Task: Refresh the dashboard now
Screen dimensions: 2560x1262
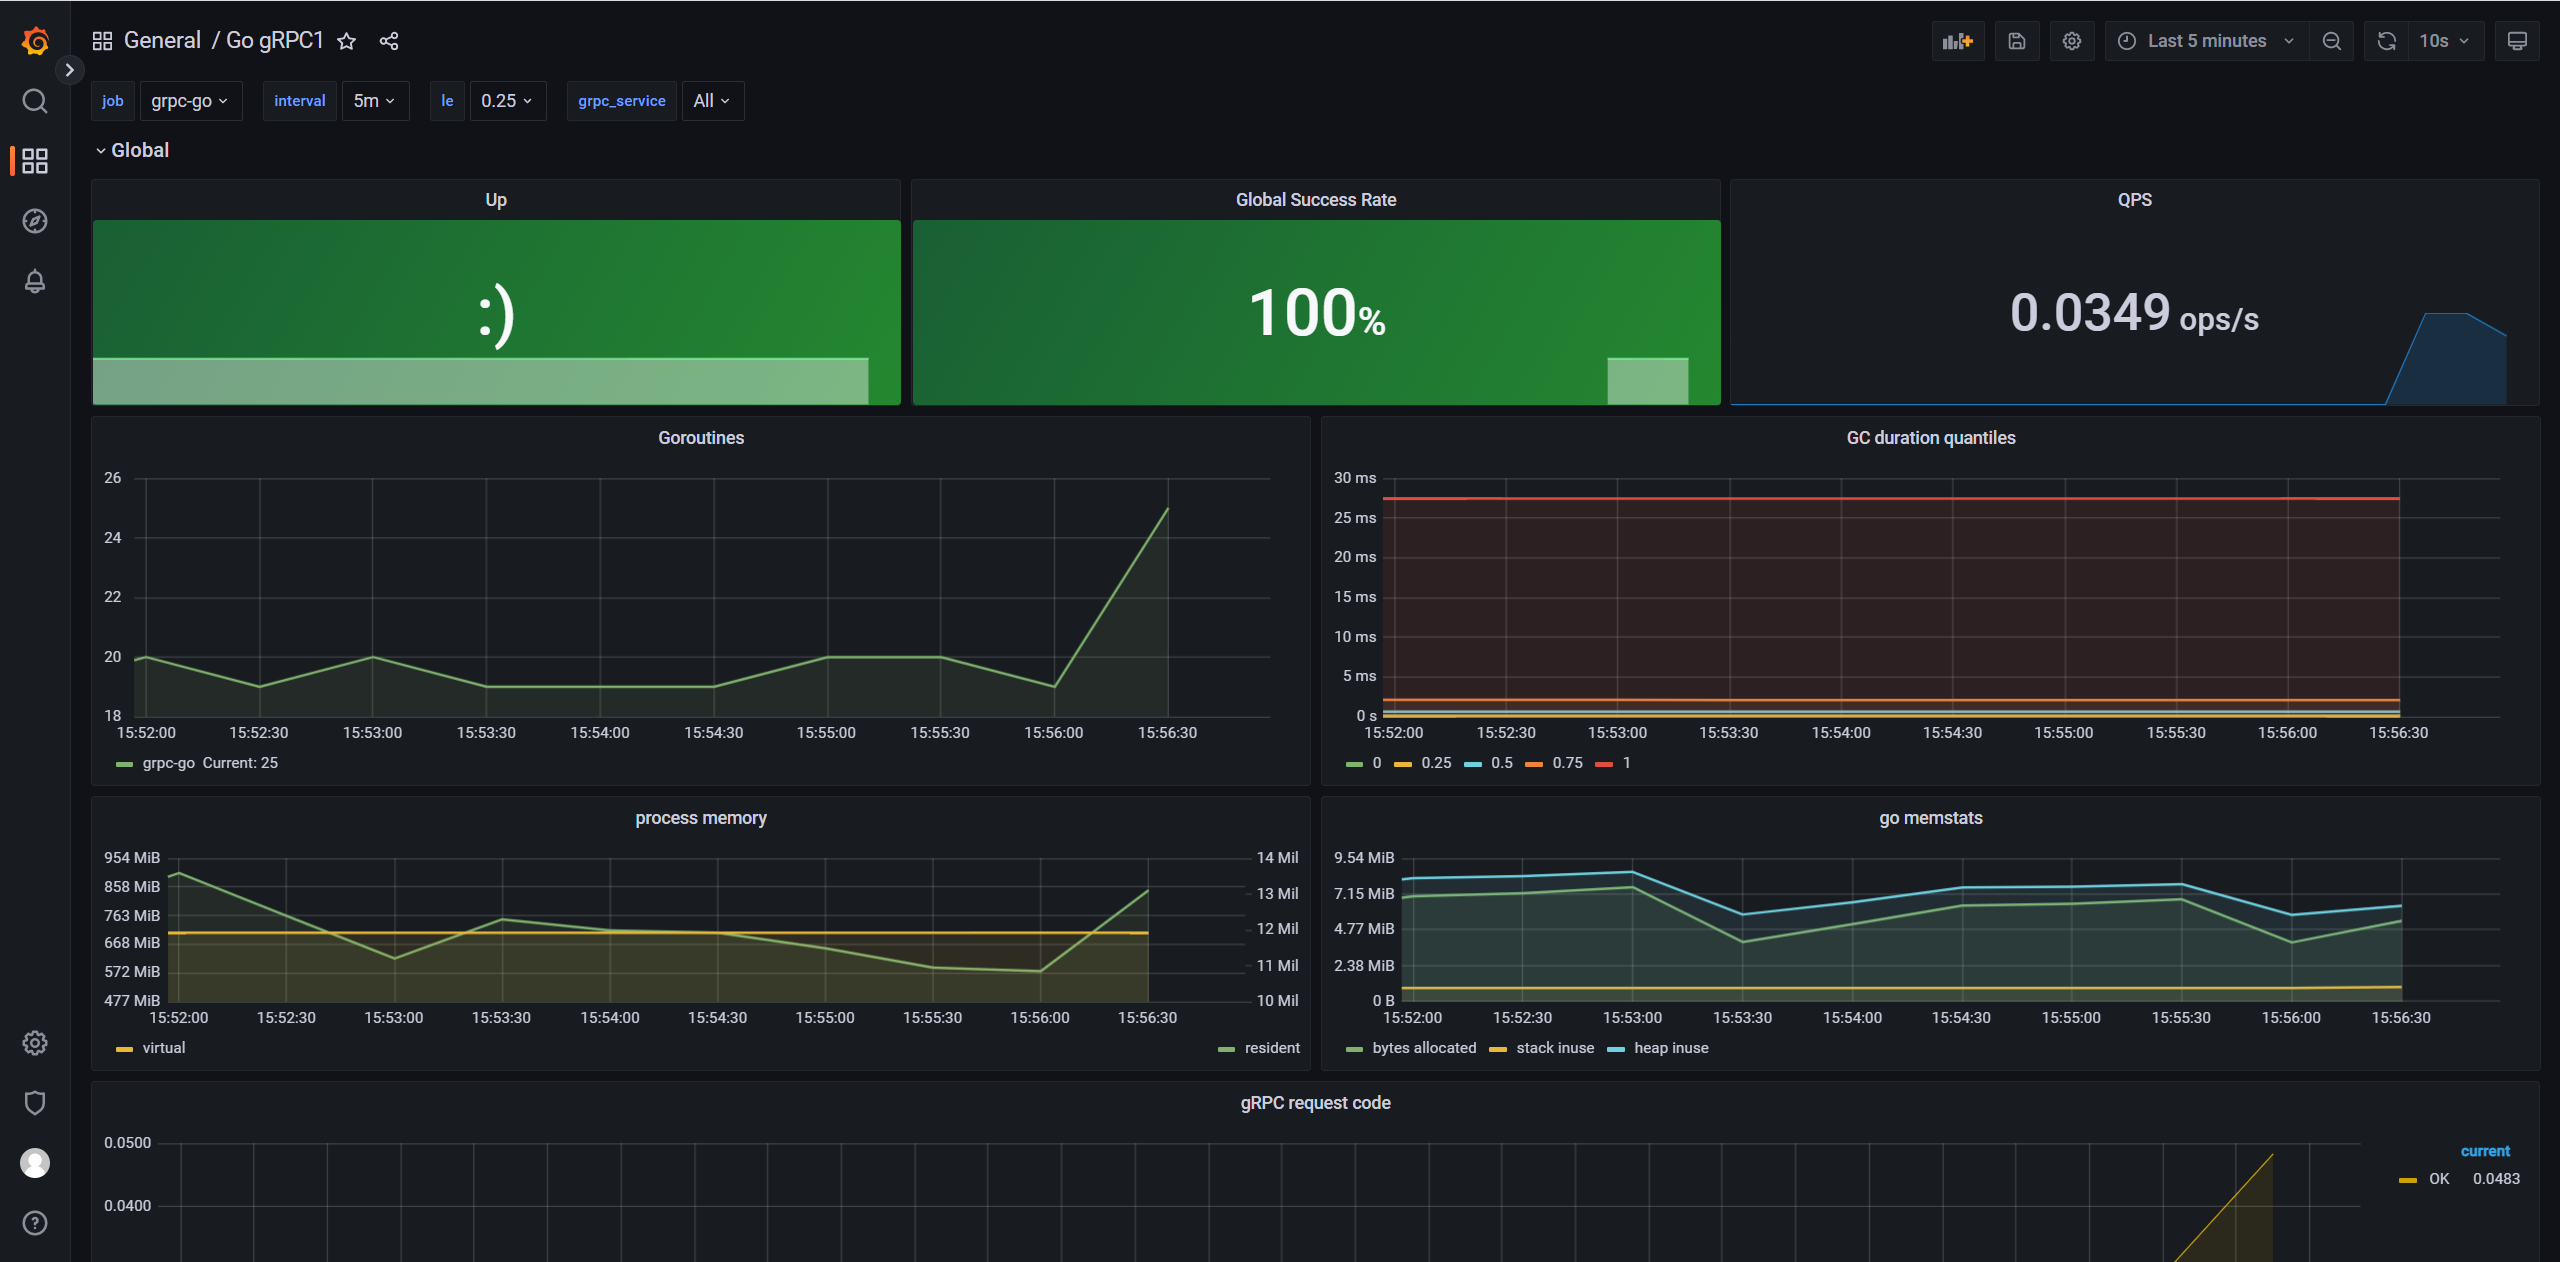Action: tap(2387, 41)
